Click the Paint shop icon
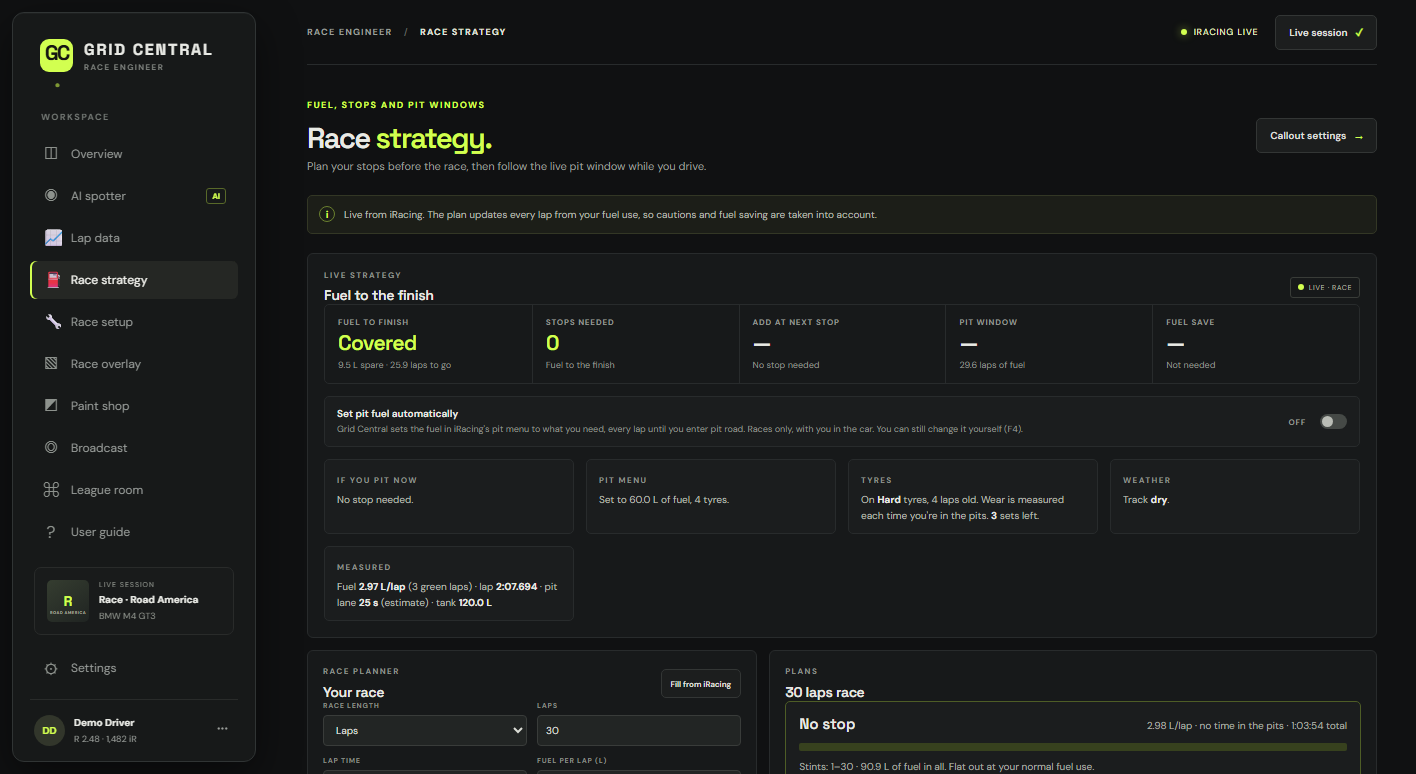 52,406
